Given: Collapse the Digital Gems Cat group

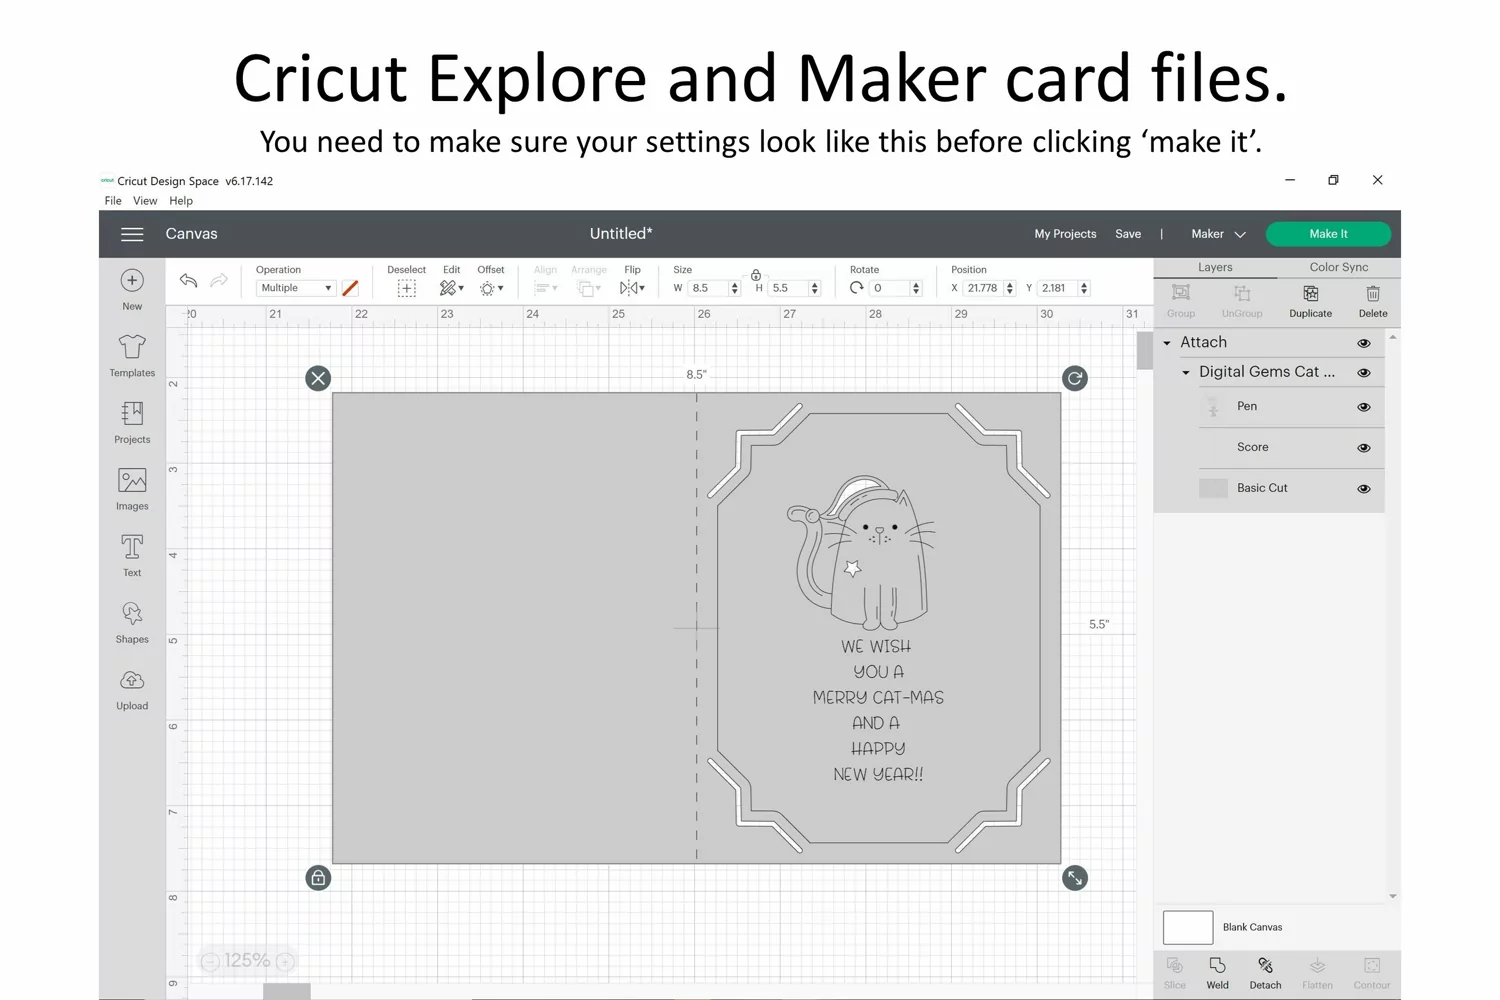Looking at the screenshot, I should (1186, 372).
